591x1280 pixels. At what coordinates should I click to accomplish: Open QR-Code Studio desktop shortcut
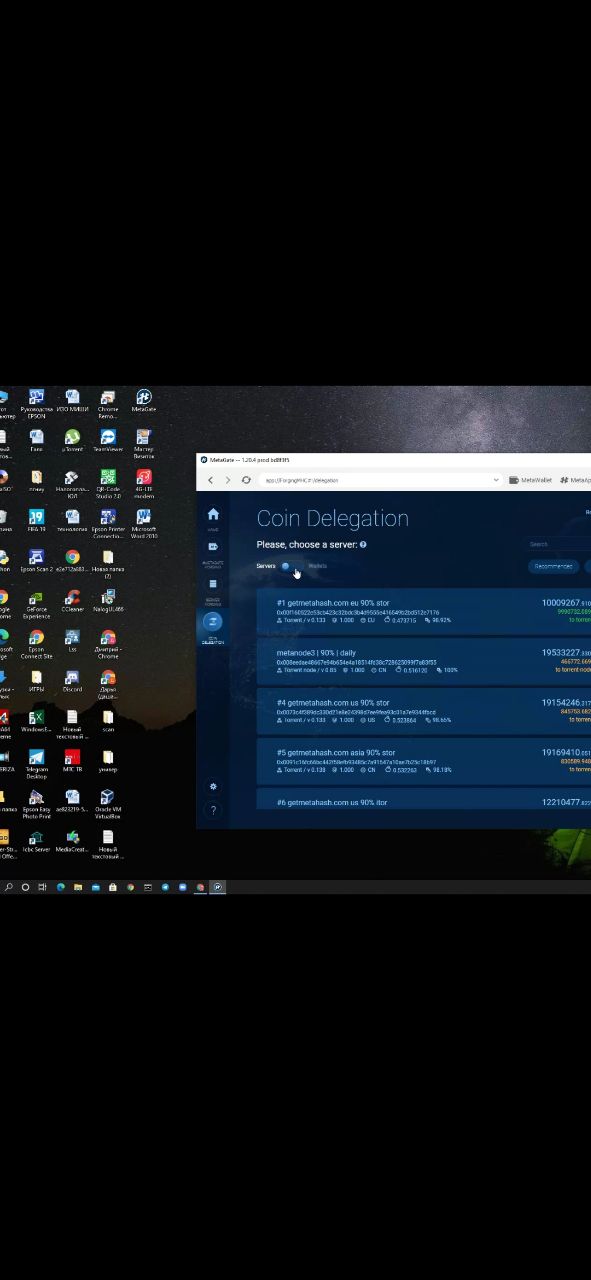click(108, 484)
